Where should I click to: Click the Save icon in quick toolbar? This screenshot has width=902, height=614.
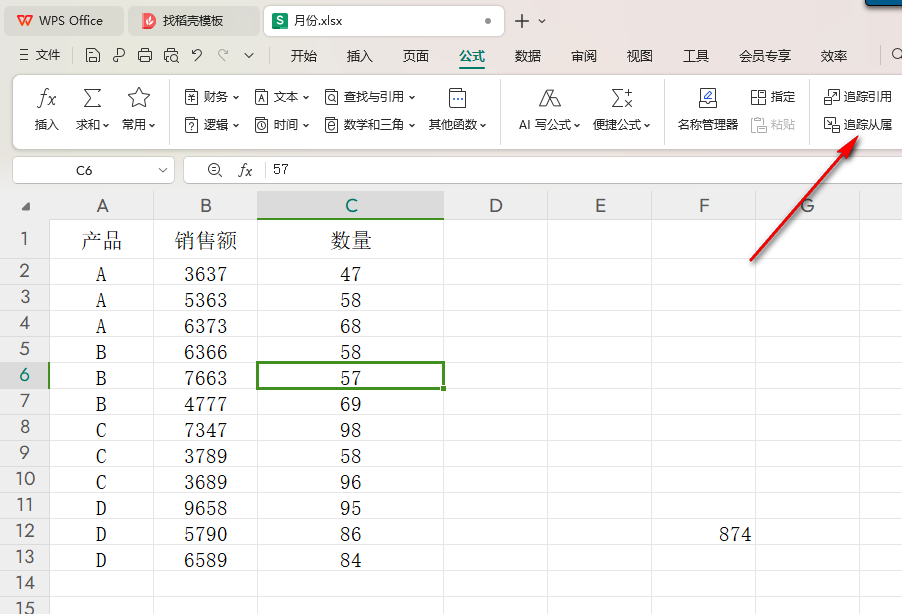pyautogui.click(x=92, y=55)
